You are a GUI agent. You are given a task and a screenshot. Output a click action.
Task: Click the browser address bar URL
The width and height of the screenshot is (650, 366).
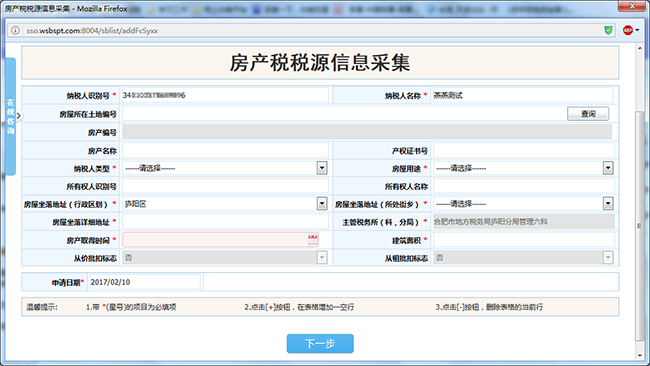pyautogui.click(x=92, y=30)
